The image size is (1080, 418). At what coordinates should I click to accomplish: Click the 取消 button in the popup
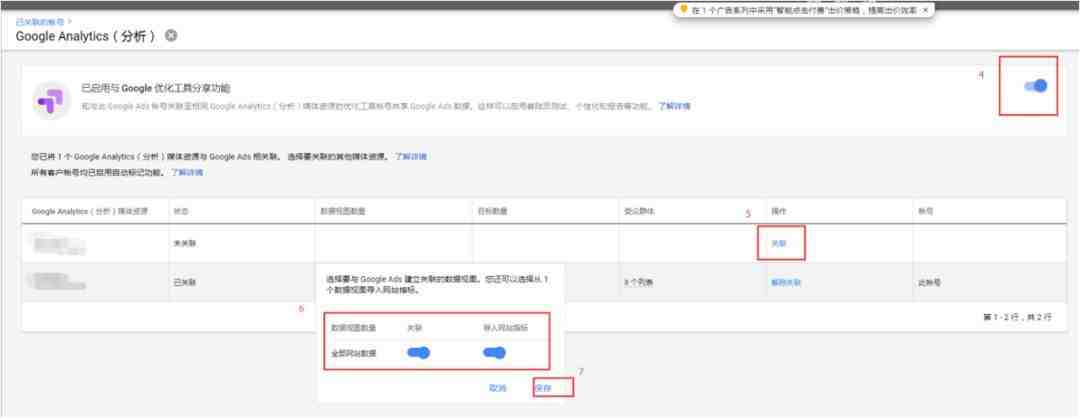point(497,388)
